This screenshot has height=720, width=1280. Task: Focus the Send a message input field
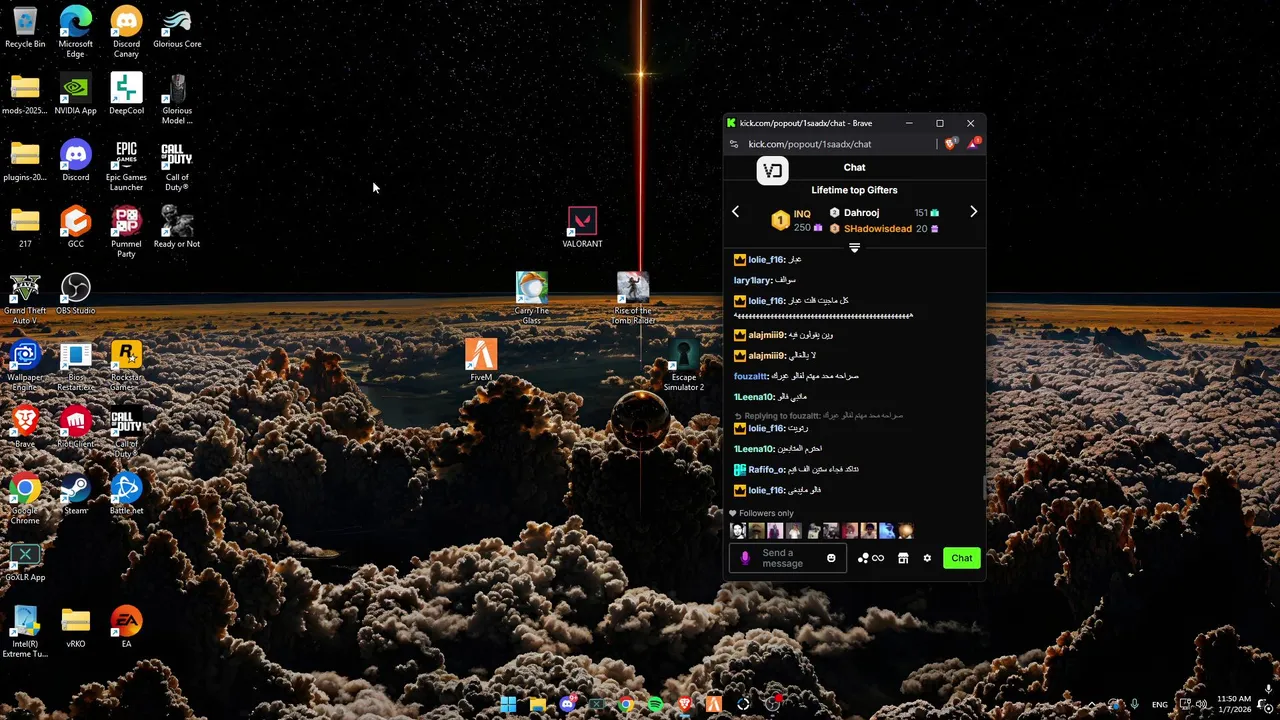coord(790,558)
